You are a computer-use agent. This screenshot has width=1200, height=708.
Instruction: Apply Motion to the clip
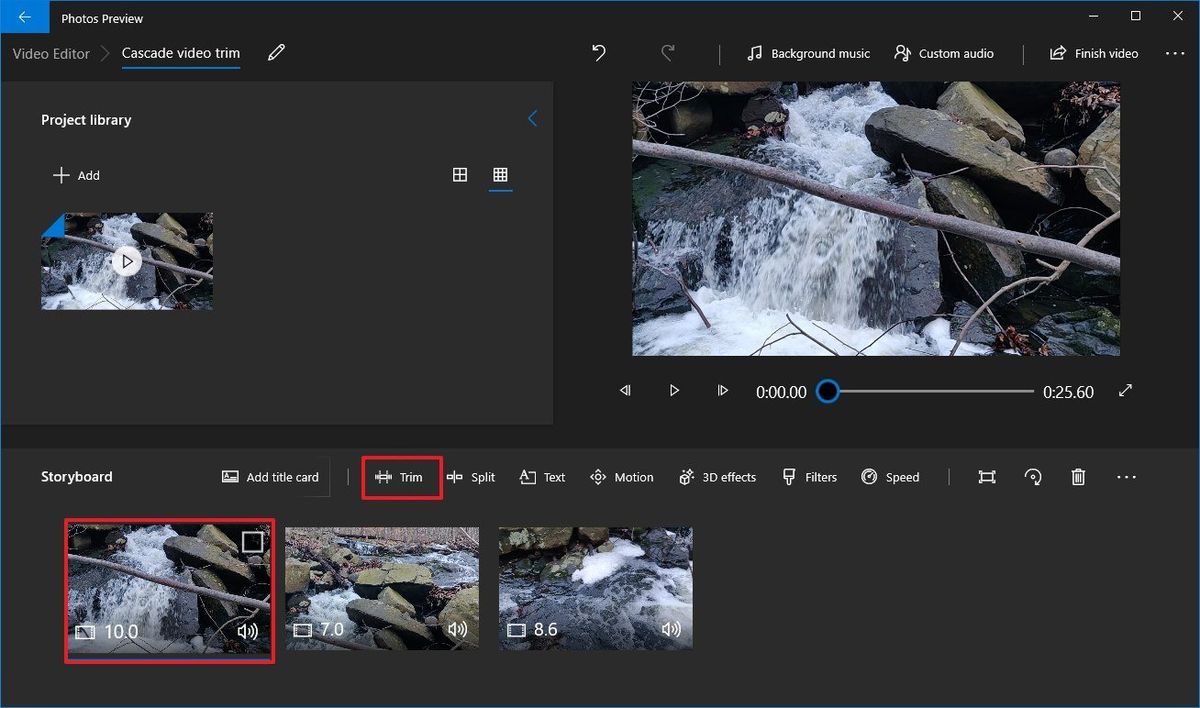pos(621,477)
